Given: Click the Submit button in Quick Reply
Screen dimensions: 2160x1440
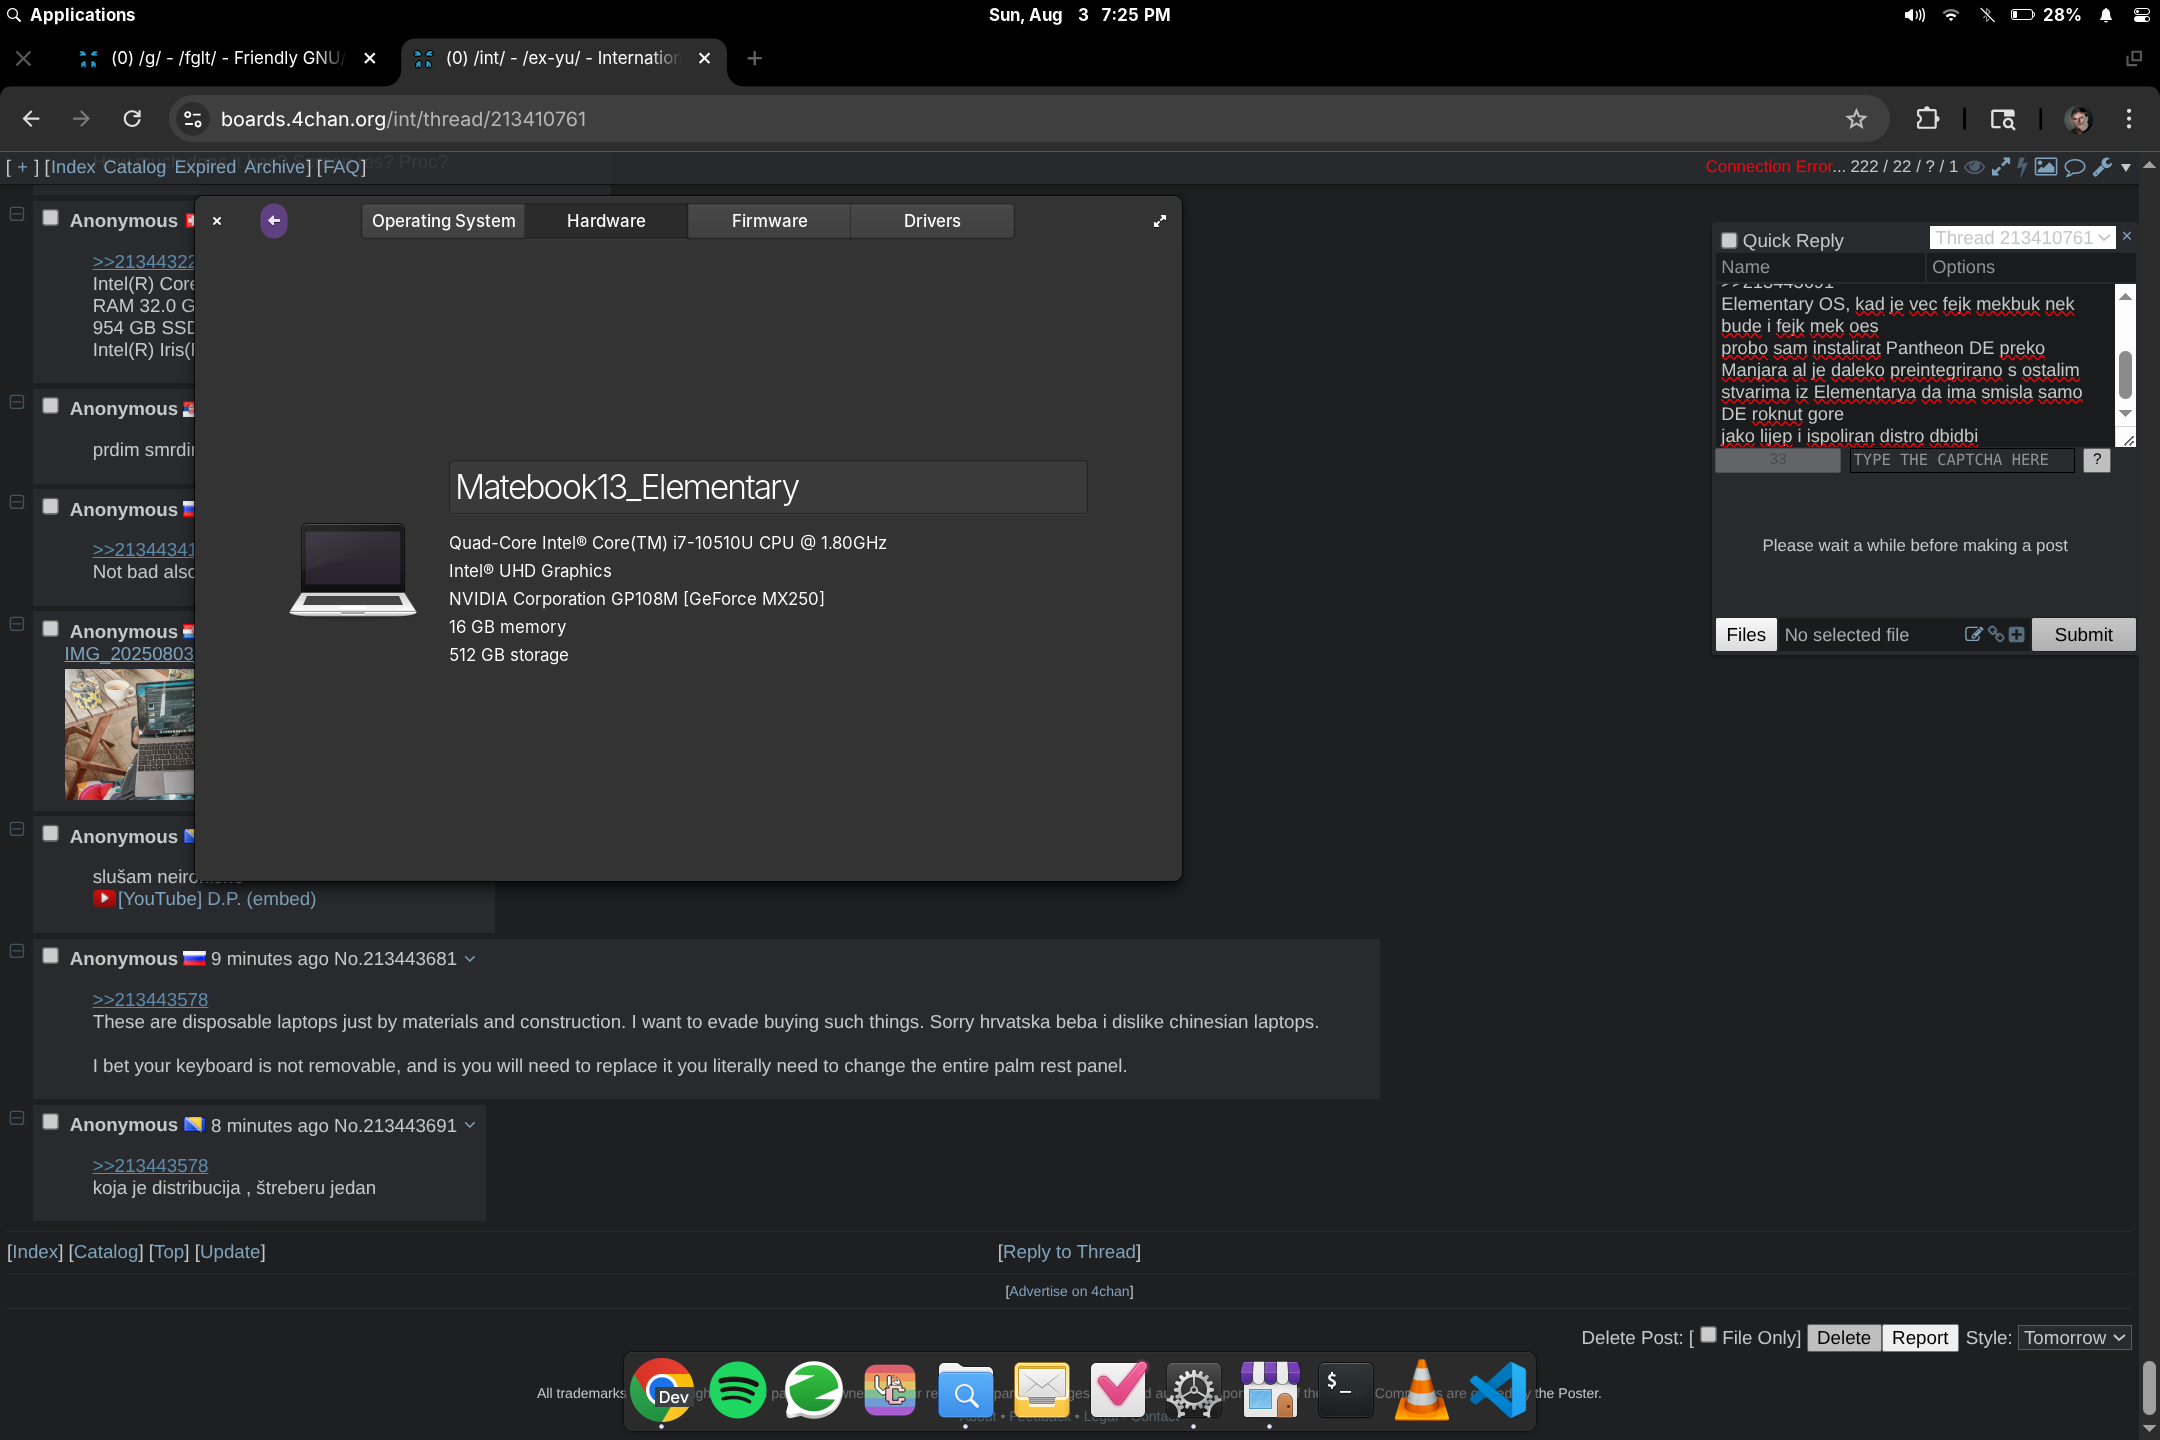Looking at the screenshot, I should [2083, 634].
